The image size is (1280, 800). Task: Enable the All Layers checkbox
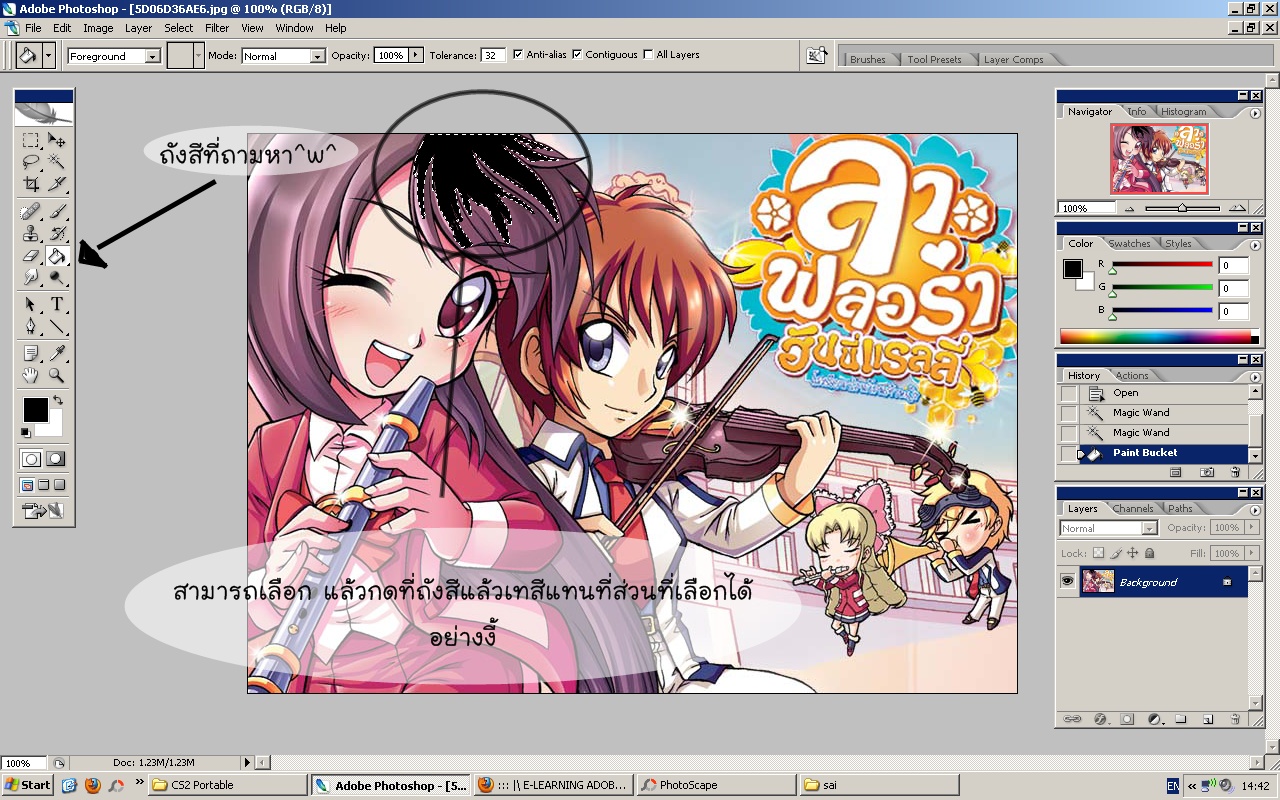[648, 55]
